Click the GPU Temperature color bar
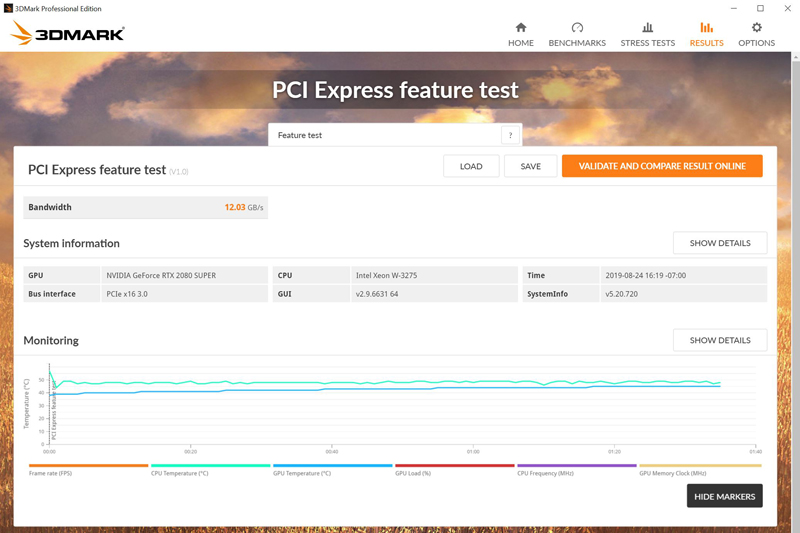Screen dimensions: 800x533 point(332,465)
